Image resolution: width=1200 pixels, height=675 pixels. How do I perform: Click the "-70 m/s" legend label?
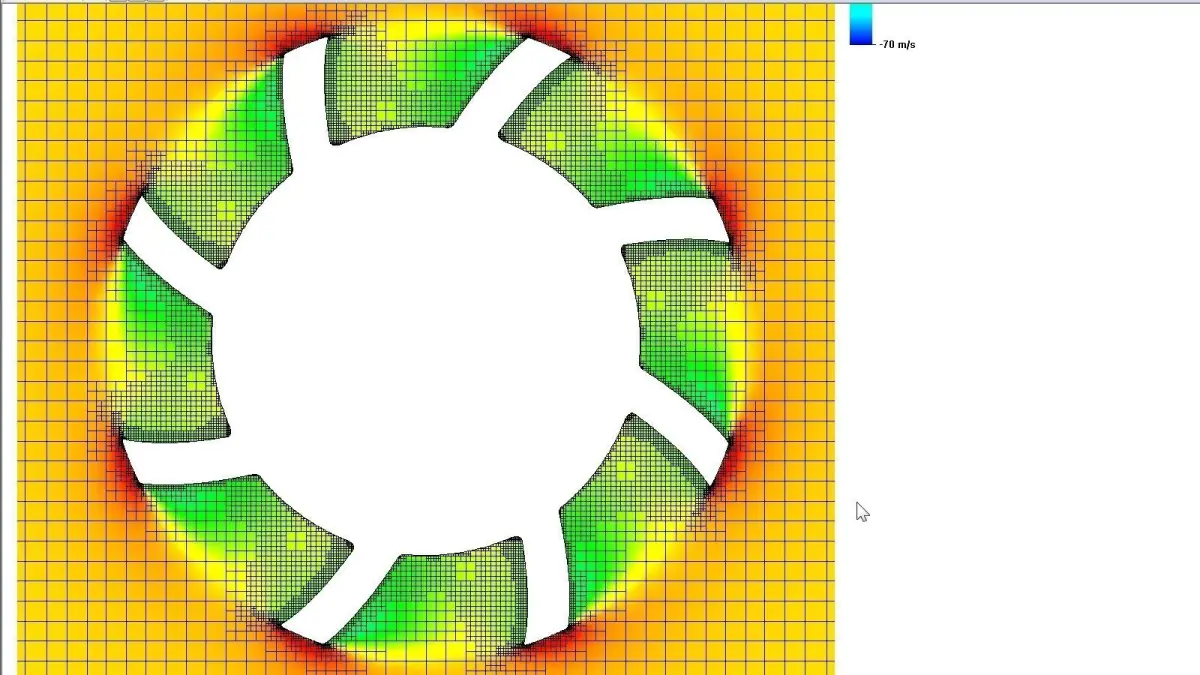click(x=897, y=45)
